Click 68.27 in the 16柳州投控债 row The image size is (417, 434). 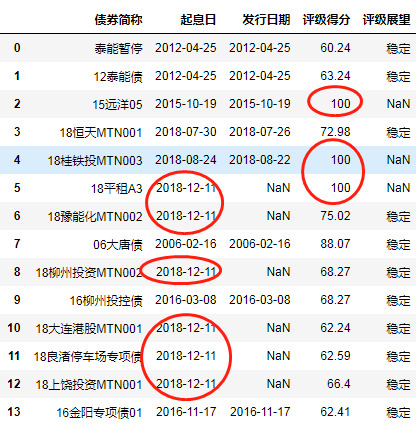click(335, 300)
